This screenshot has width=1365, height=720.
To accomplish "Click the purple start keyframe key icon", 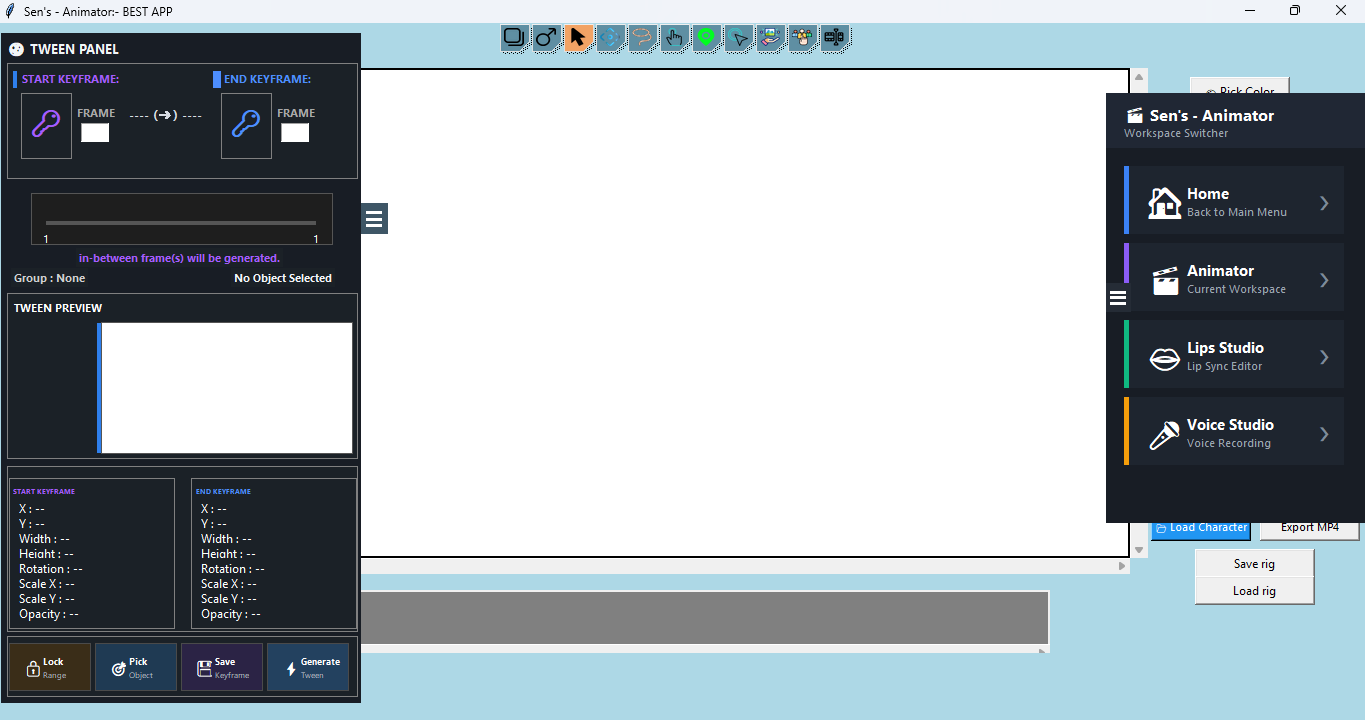I will pyautogui.click(x=46, y=125).
